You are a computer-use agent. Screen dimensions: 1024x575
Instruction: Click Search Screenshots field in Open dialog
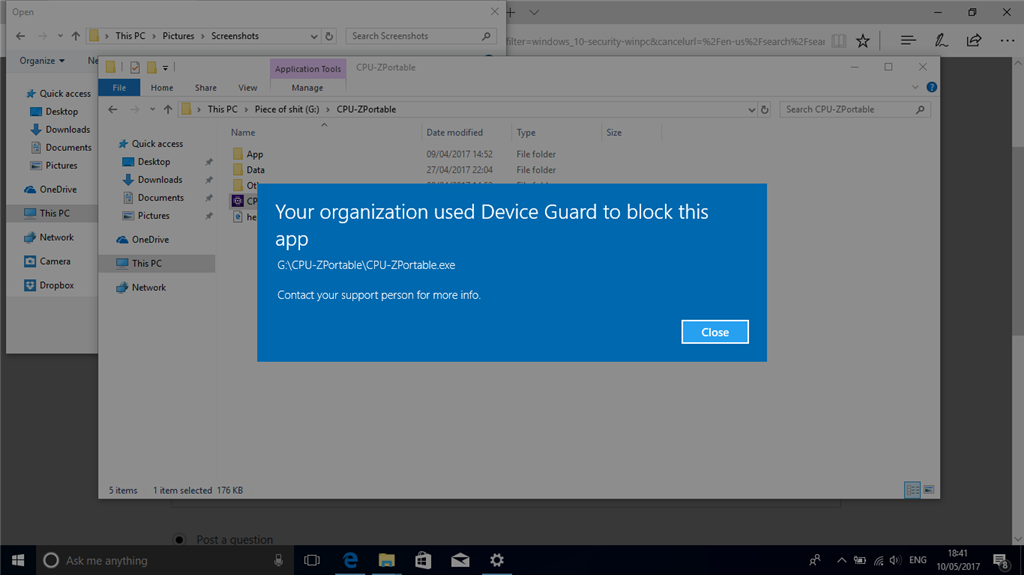coord(421,36)
